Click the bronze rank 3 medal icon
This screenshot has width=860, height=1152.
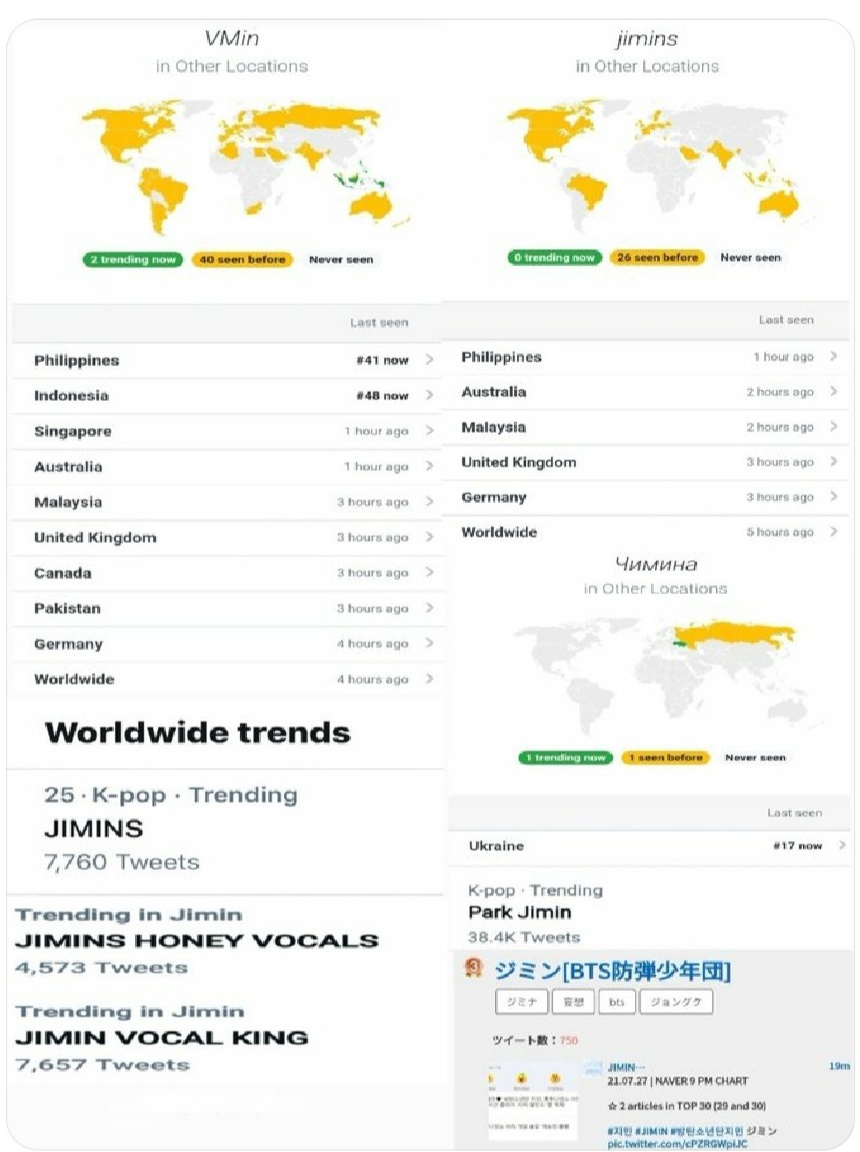click(x=474, y=968)
